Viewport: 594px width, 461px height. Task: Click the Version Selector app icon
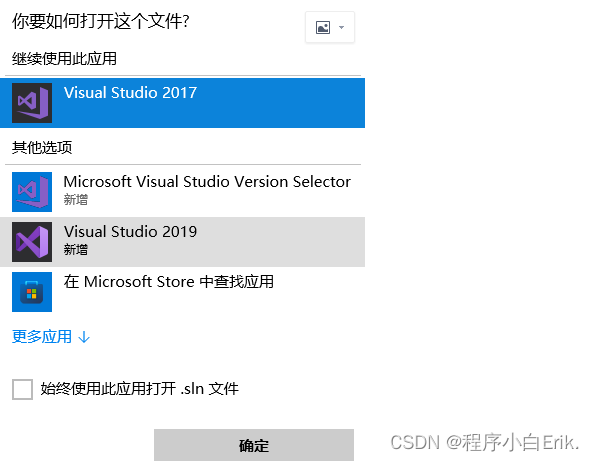pos(32,192)
